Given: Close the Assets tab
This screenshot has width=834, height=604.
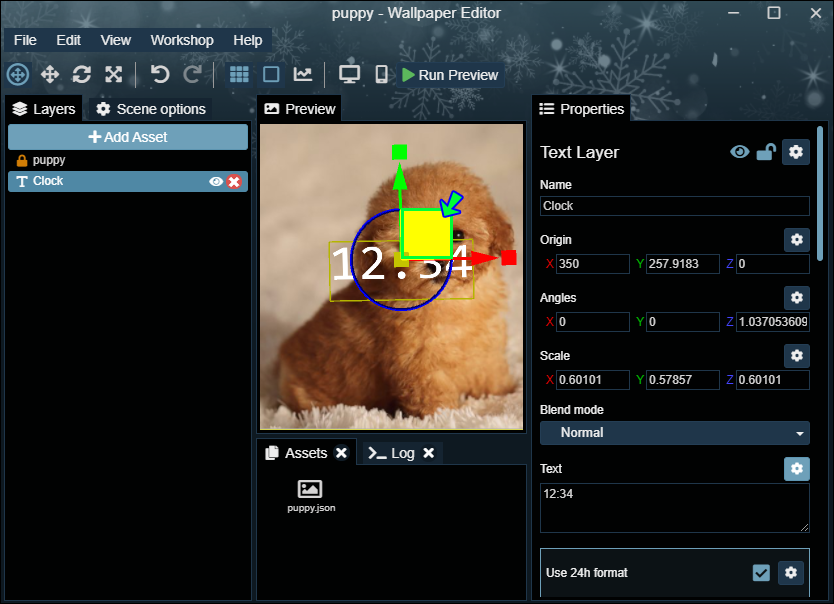Looking at the screenshot, I should 341,453.
